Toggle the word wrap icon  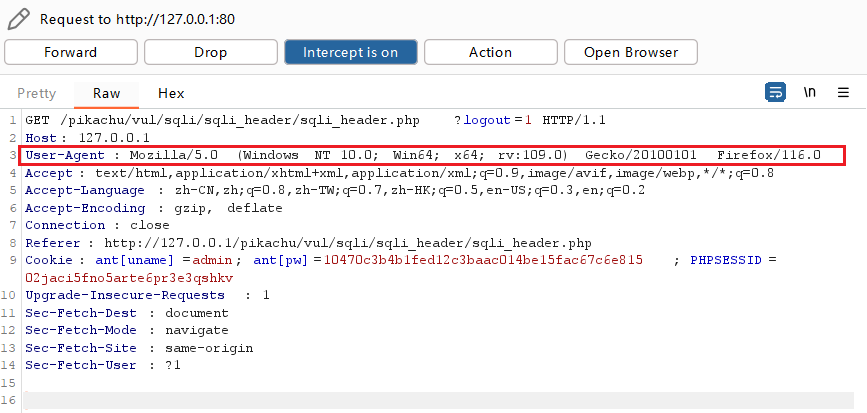pyautogui.click(x=775, y=92)
